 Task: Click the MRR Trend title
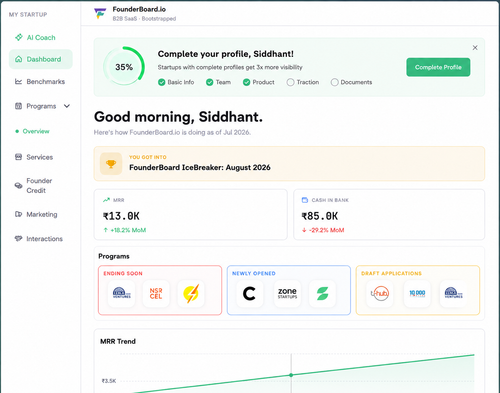click(118, 341)
